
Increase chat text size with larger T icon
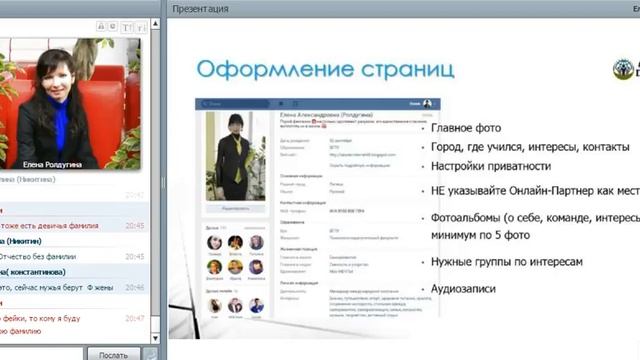[x=127, y=27]
